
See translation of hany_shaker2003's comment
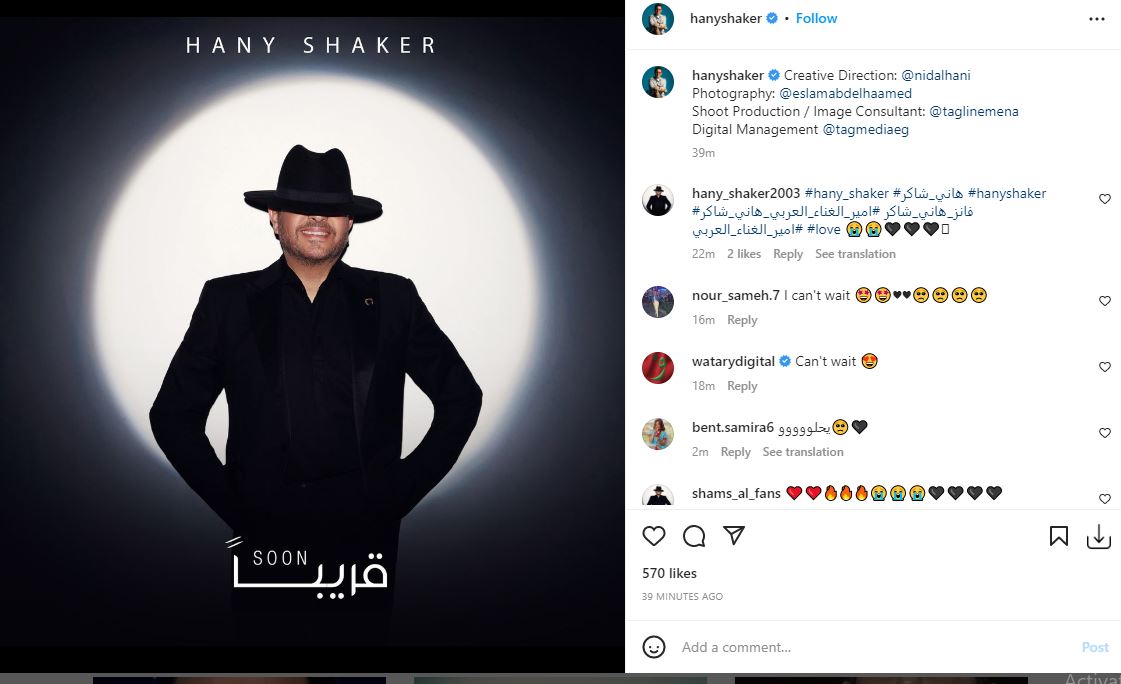click(x=855, y=254)
